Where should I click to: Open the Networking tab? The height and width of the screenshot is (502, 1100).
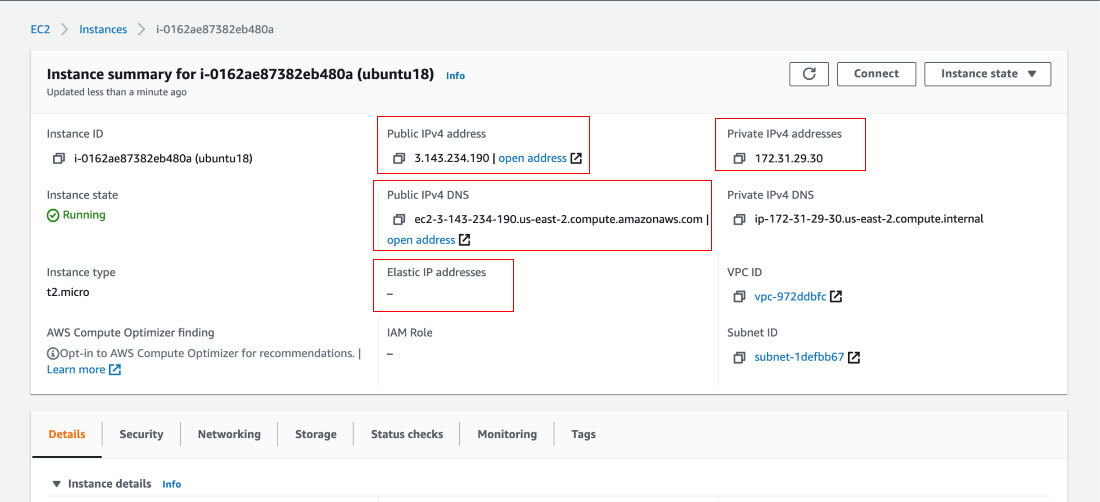tap(229, 434)
